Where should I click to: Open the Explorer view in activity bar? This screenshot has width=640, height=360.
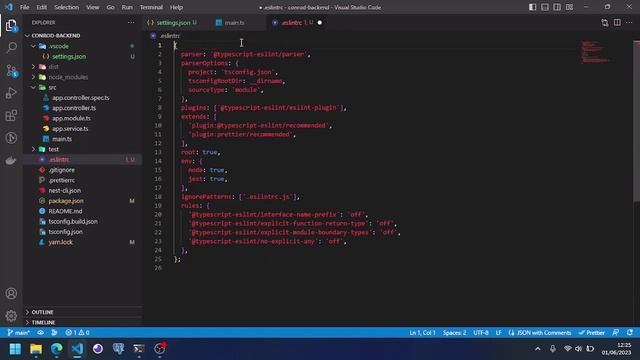pyautogui.click(x=11, y=26)
